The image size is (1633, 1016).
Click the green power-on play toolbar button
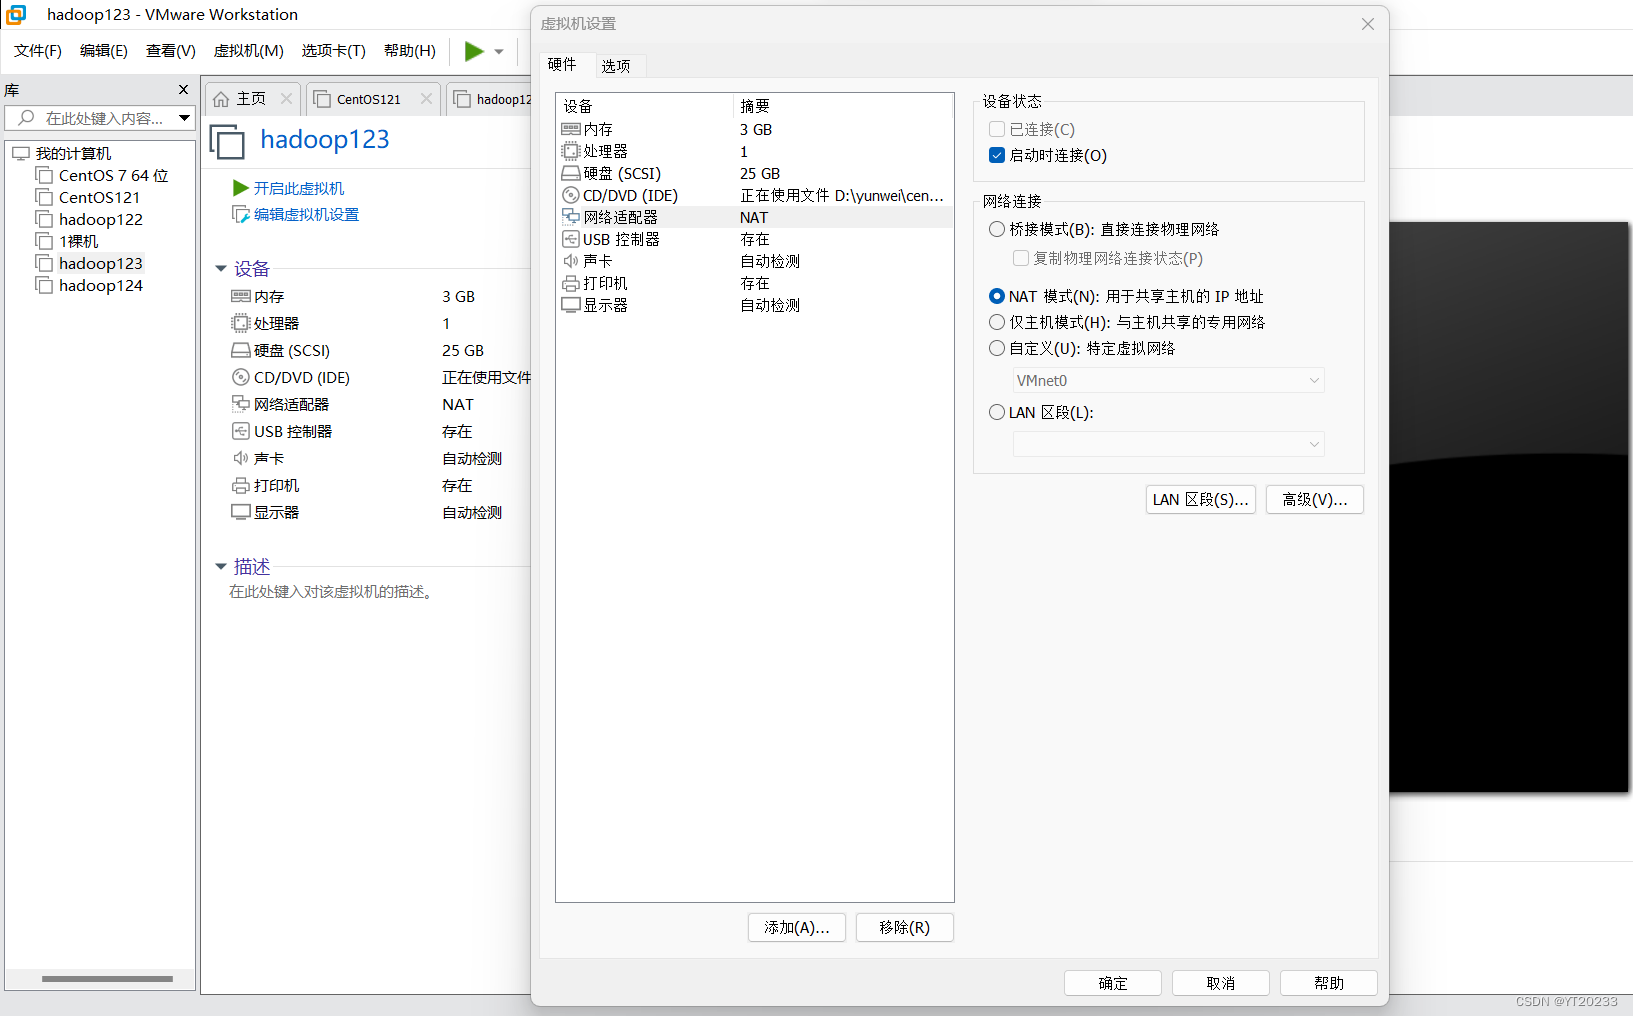coord(474,51)
